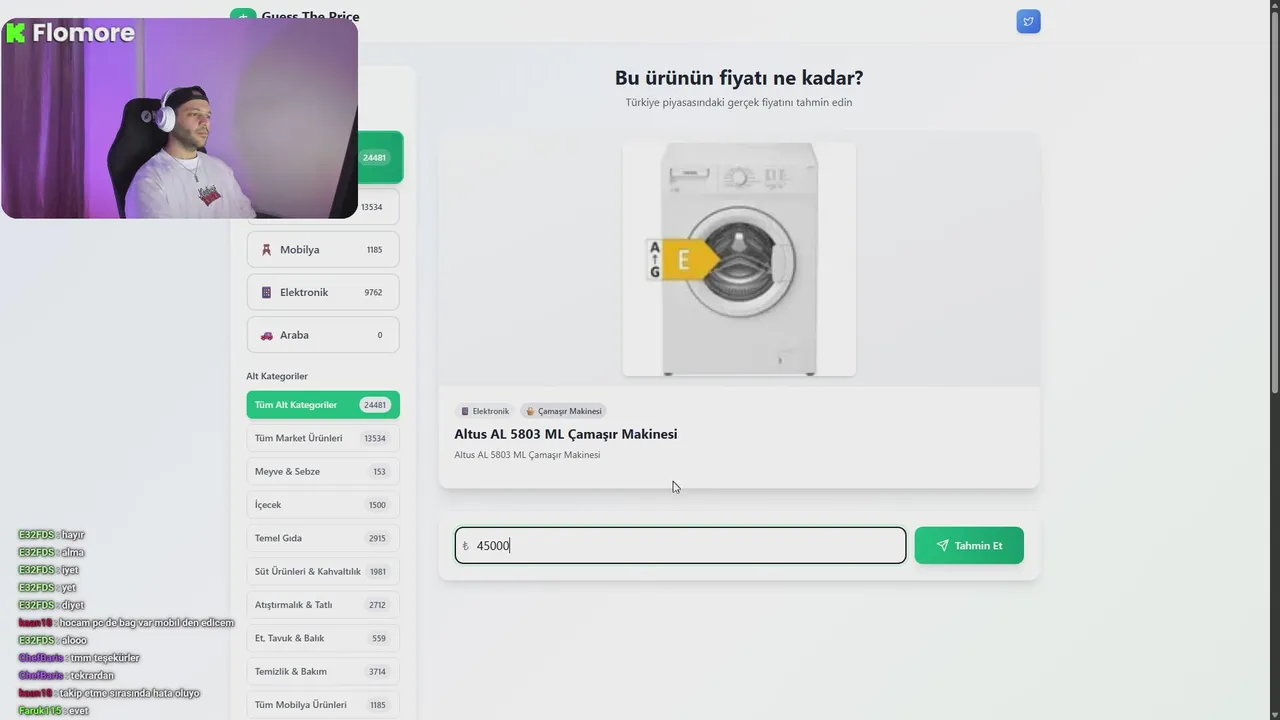
Task: Click the Çamaşır Makinesi tag
Action: tap(564, 411)
